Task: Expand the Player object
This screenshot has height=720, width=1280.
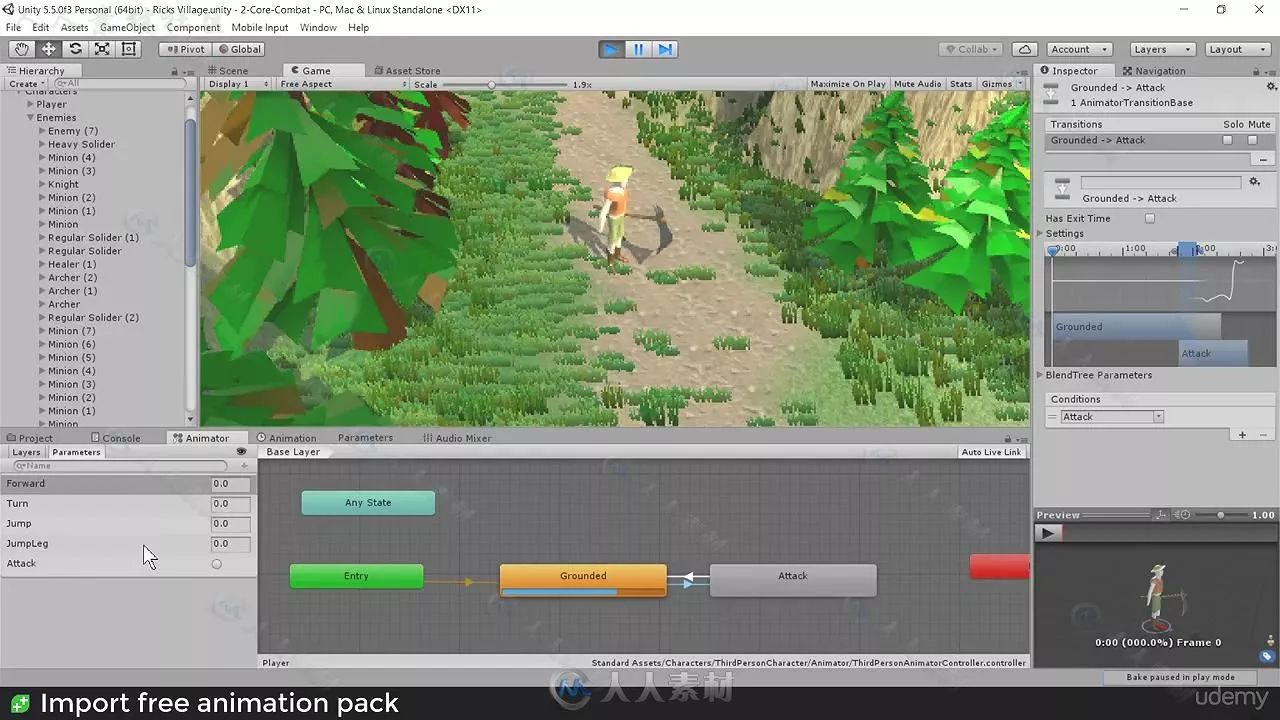Action: click(31, 104)
